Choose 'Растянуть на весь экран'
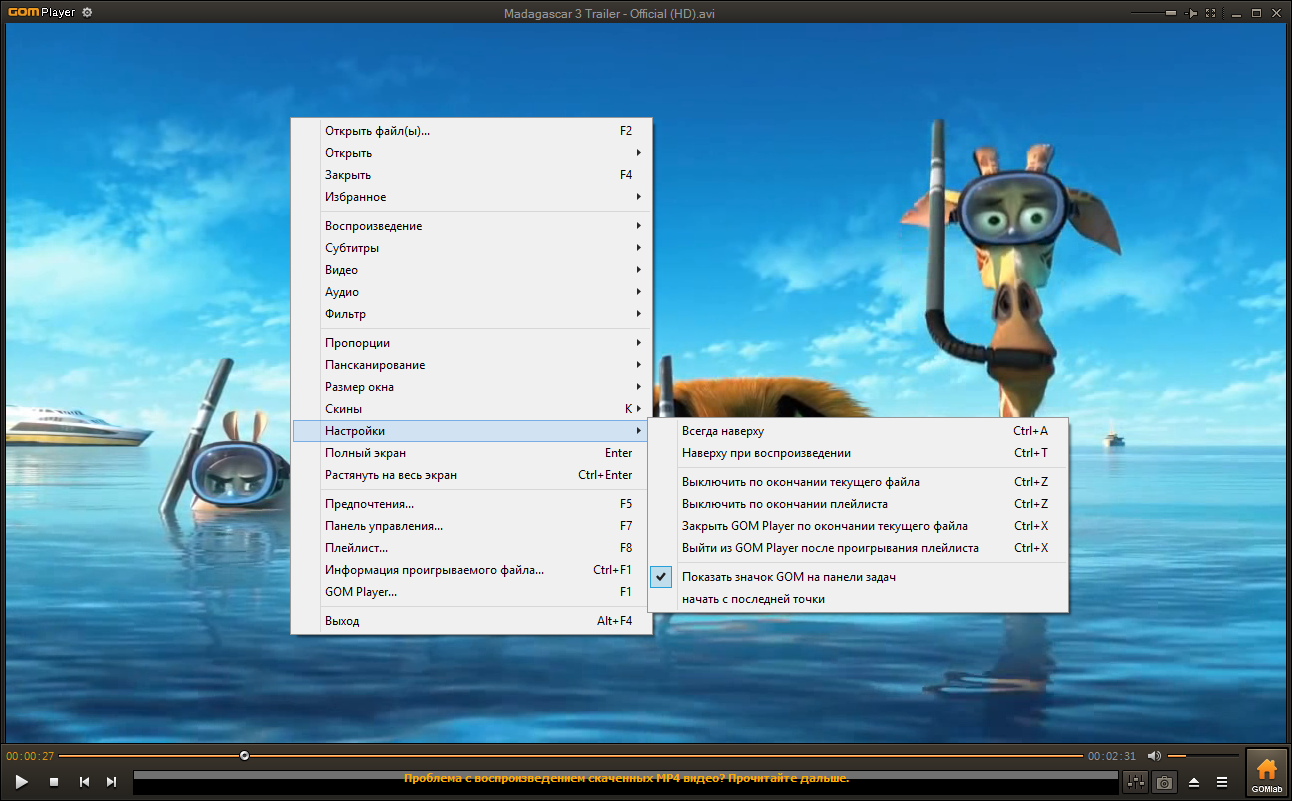Screen dimensions: 1292x801 471,475
